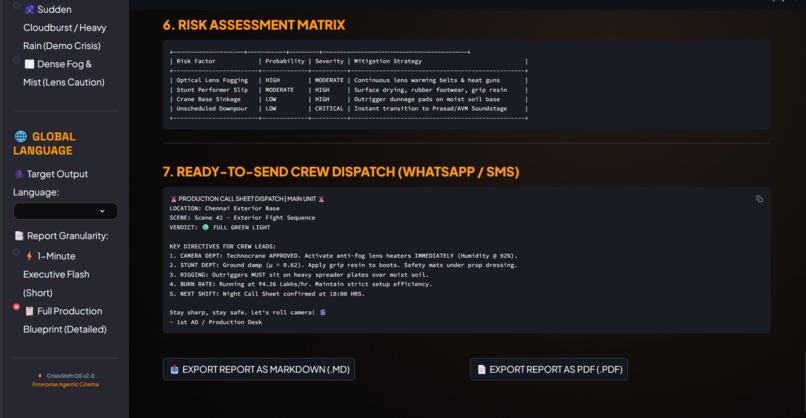The image size is (806, 418).
Task: Click the CrisisShift OS v2.0 footer text
Action: pos(70,376)
